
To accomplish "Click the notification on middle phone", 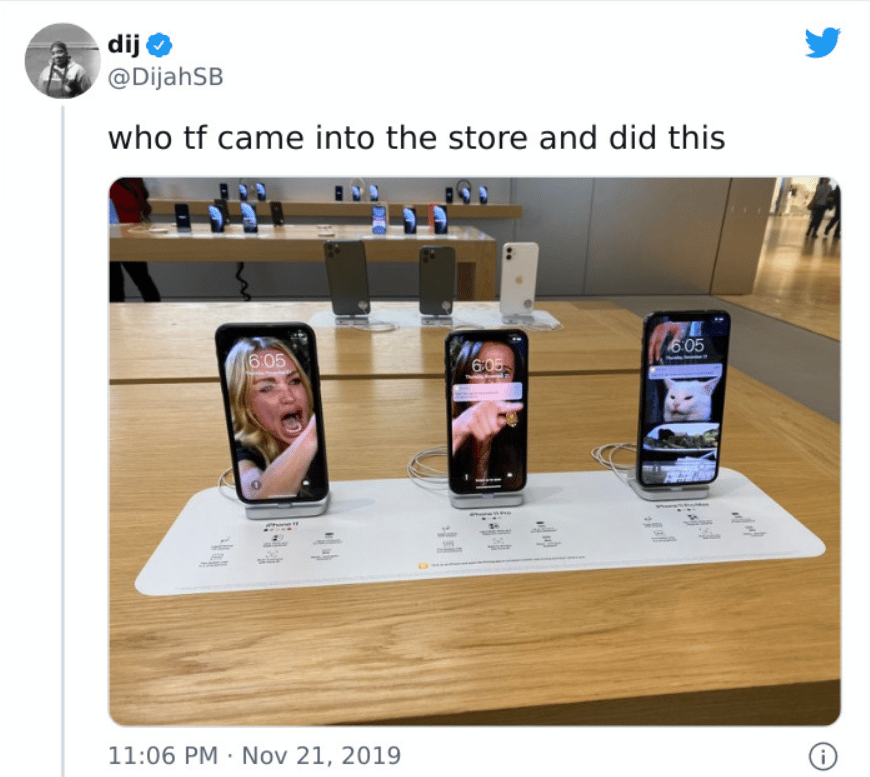I will (487, 392).
